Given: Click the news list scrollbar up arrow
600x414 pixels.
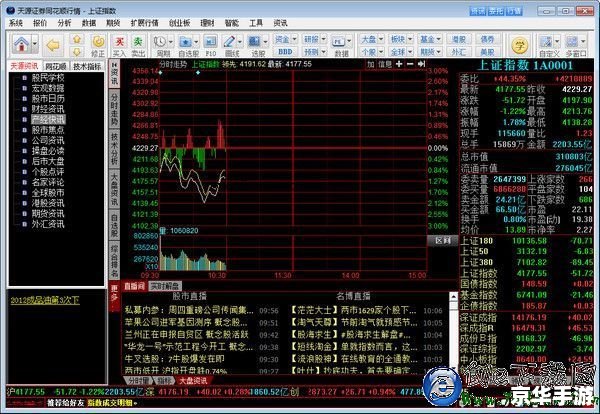Looking at the screenshot, I should pyautogui.click(x=453, y=297).
